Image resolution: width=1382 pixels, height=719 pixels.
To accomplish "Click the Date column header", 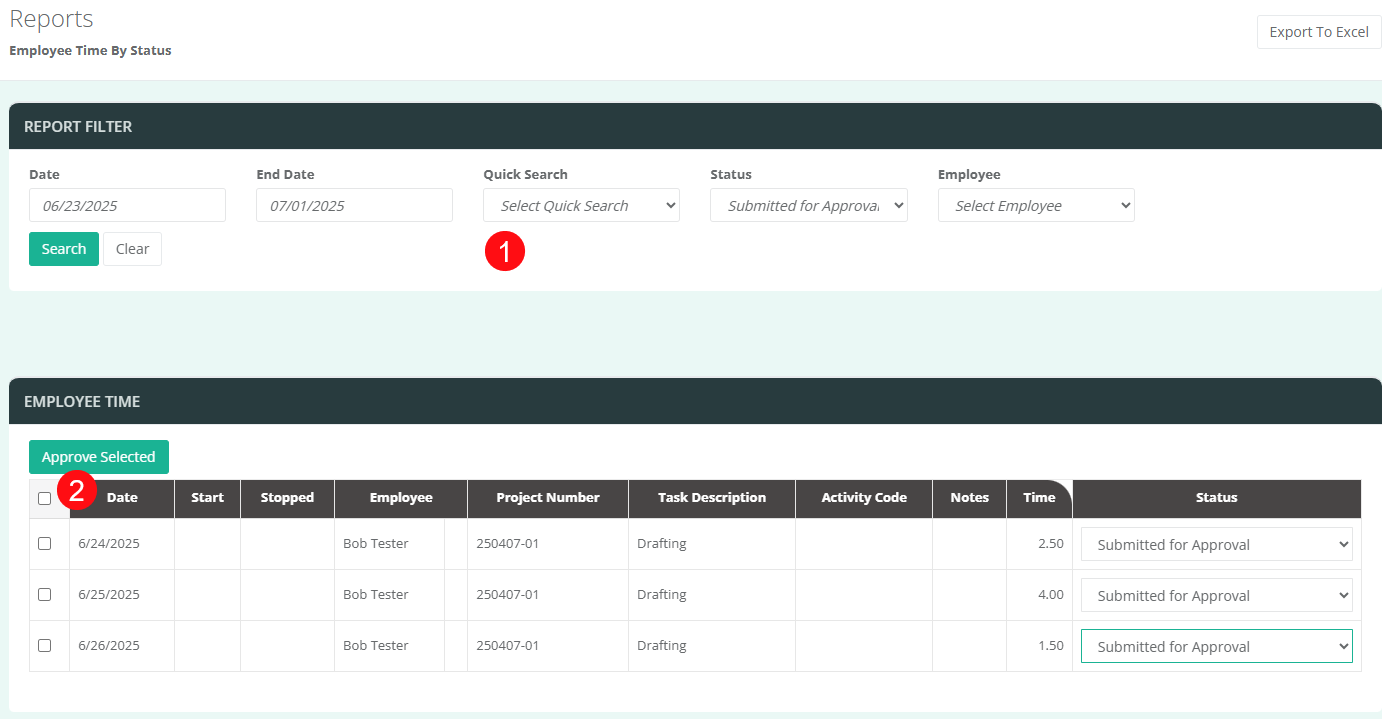I will coord(122,498).
